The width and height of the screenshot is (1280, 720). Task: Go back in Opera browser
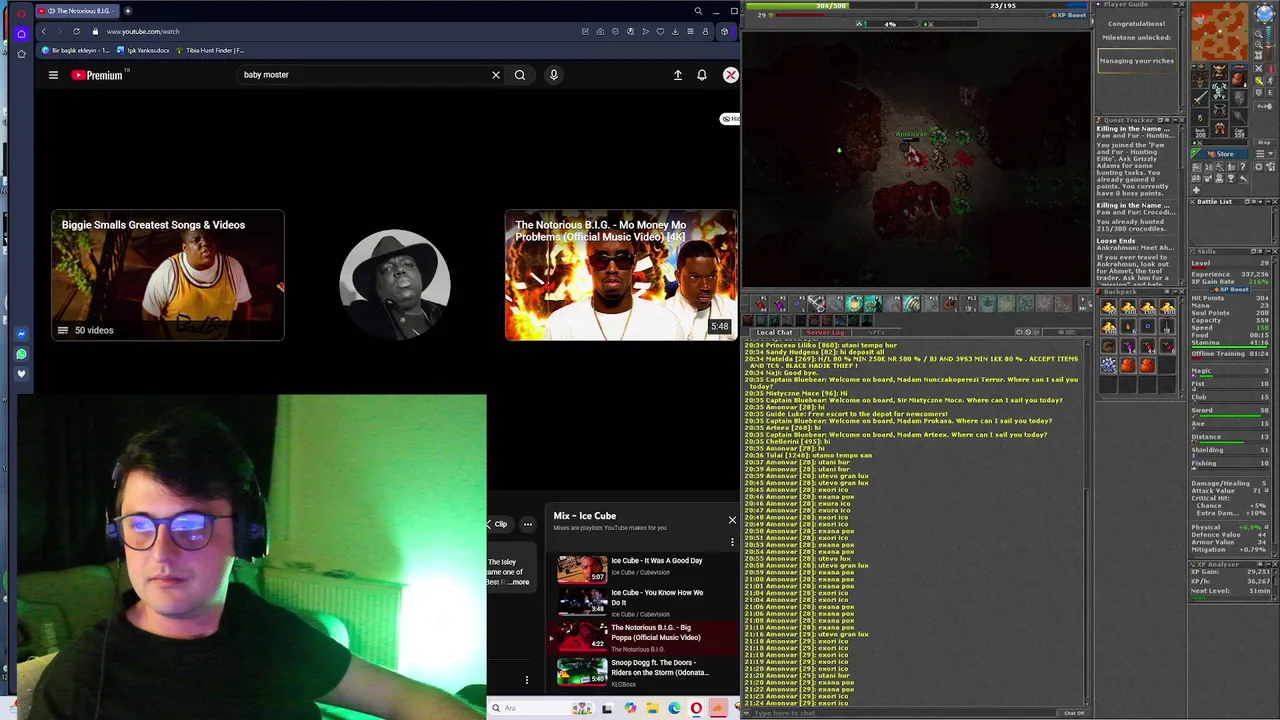(43, 31)
